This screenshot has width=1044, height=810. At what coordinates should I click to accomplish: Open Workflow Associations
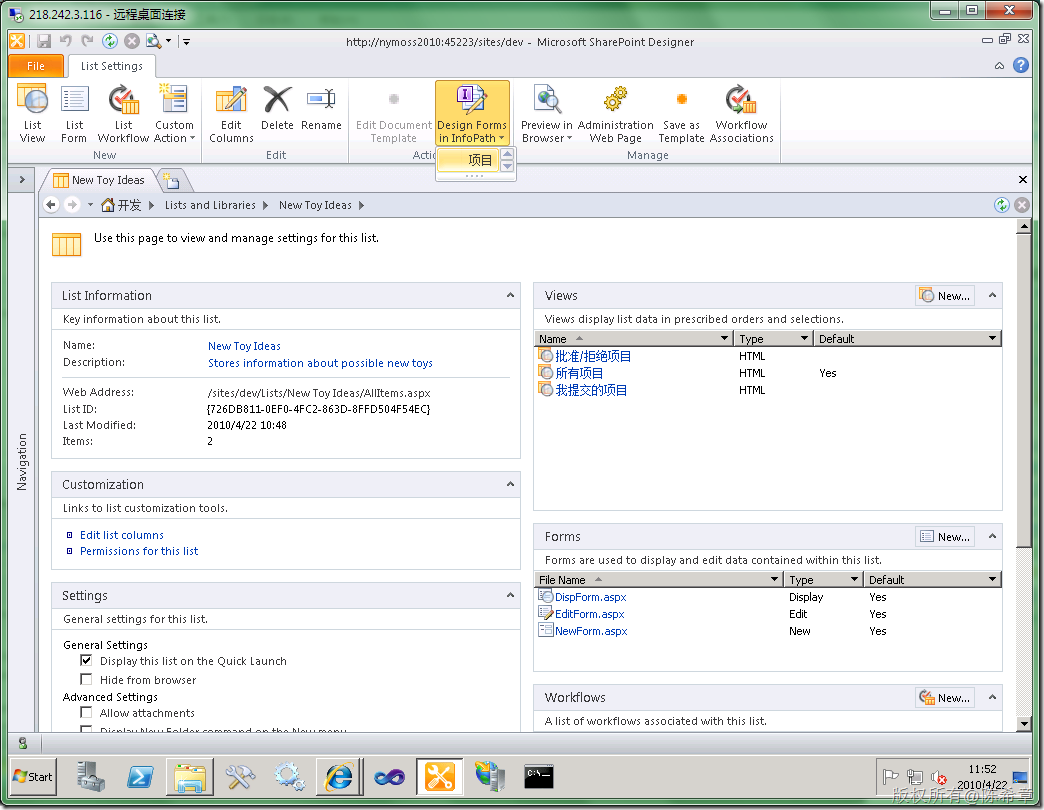click(741, 114)
